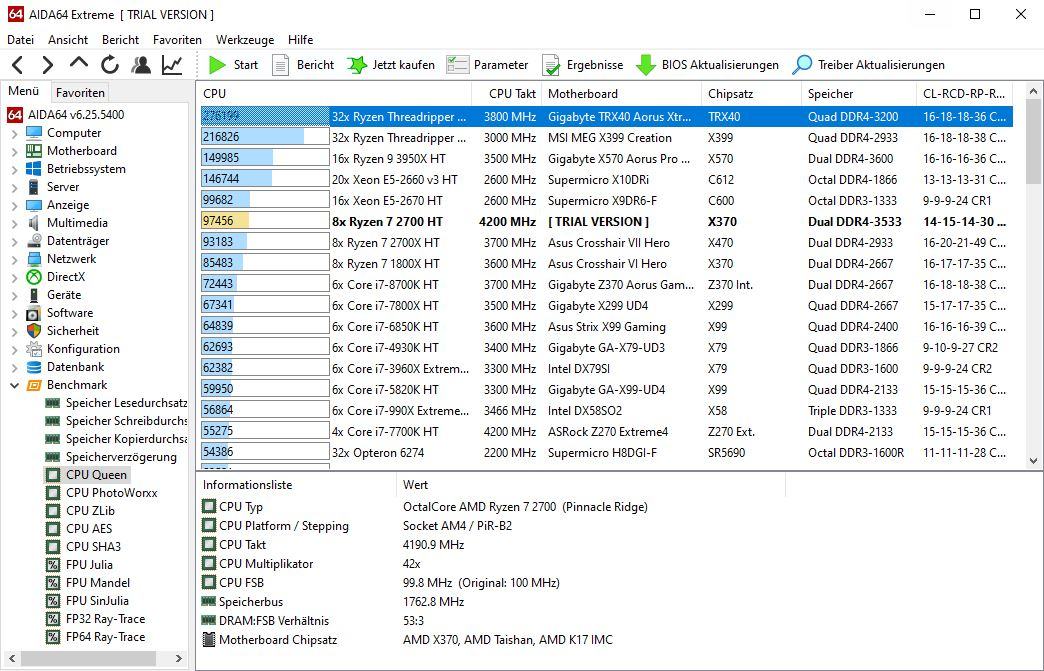Open the Bericht toolbar button
The height and width of the screenshot is (671, 1044).
pos(304,65)
